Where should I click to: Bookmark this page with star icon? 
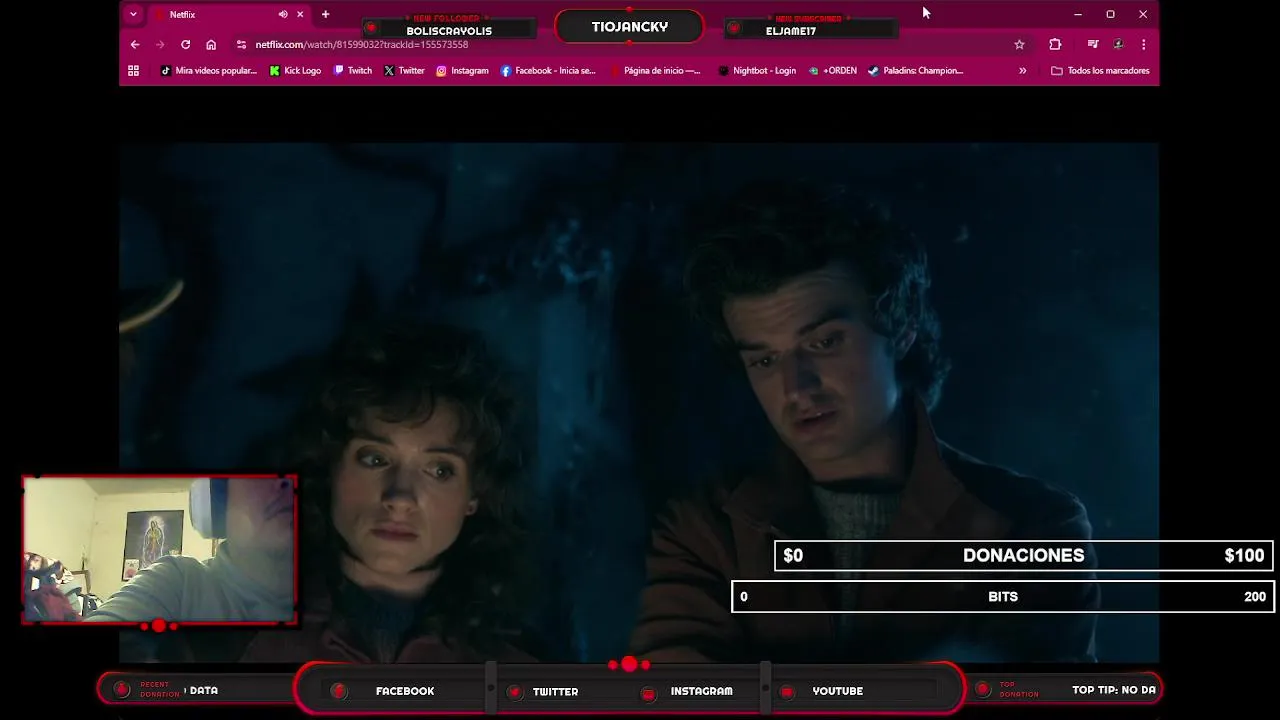[x=1019, y=44]
